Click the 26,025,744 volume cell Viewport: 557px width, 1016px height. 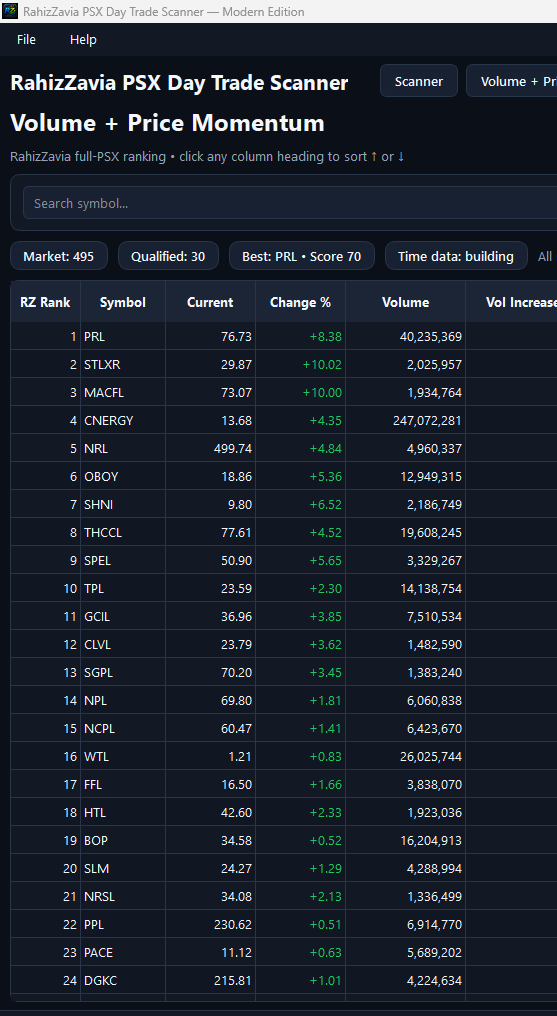coord(405,756)
